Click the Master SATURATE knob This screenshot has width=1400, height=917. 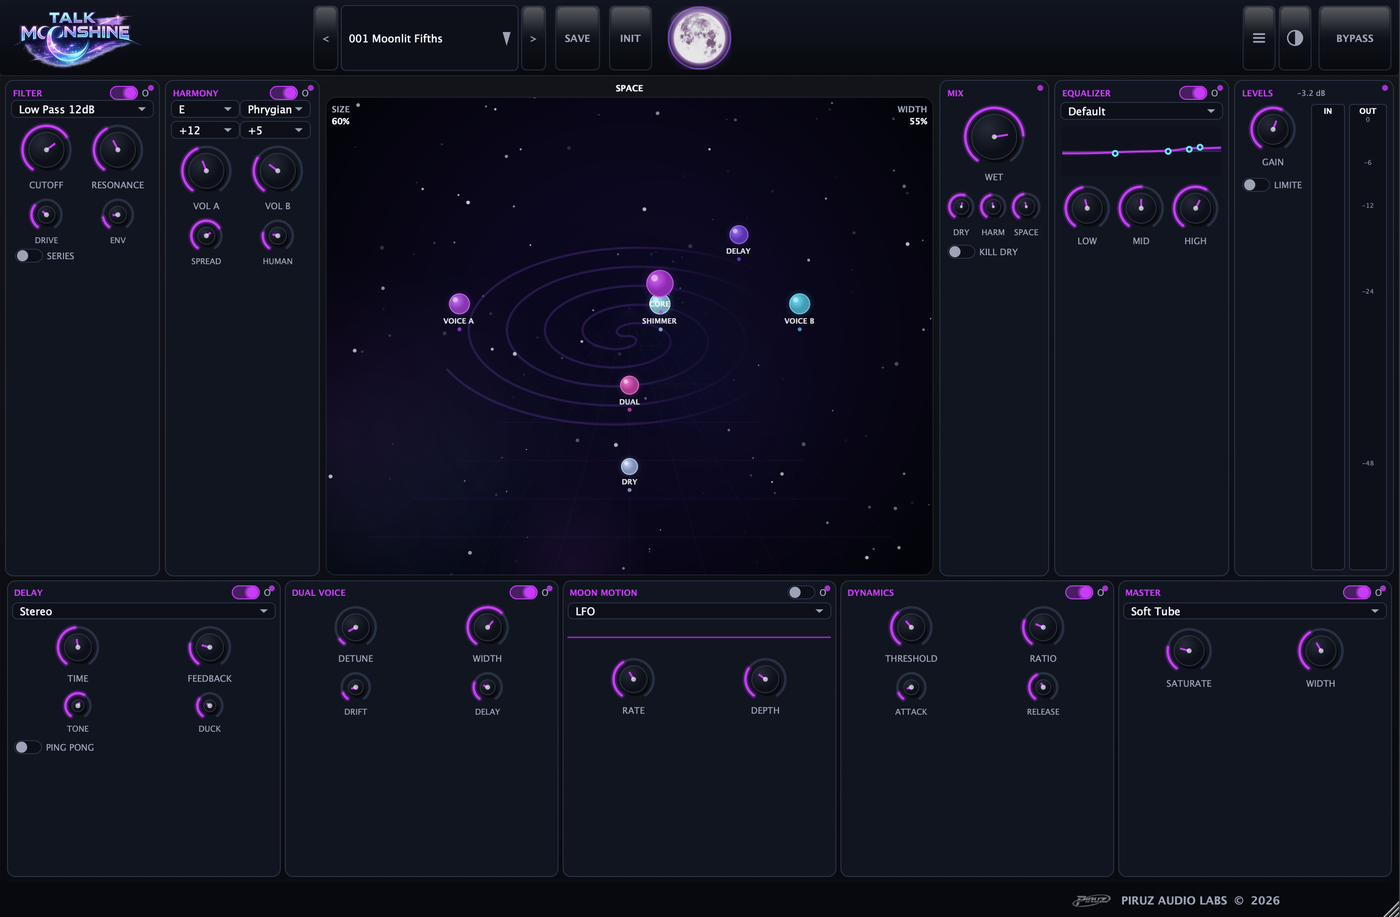click(x=1188, y=651)
